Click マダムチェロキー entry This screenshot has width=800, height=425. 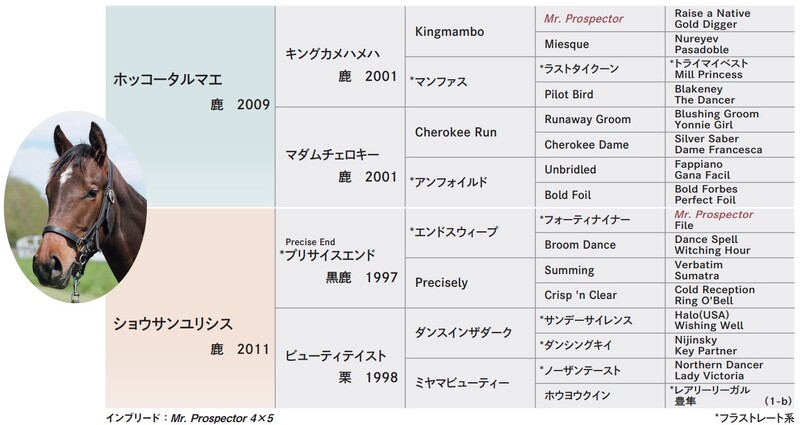click(340, 157)
